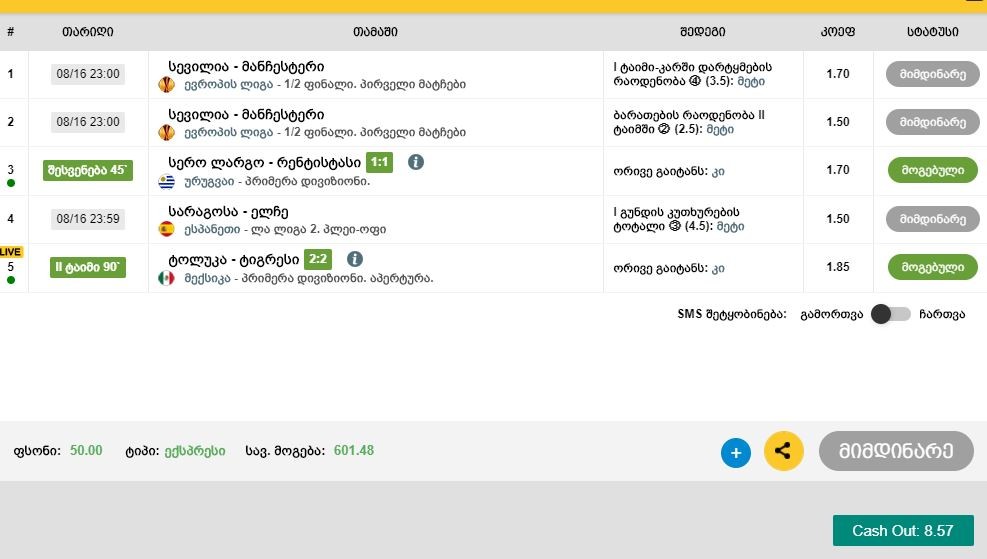Image resolution: width=987 pixels, height=559 pixels.
Task: Click the 08/16 23:00 date in row 1
Action: (87, 74)
